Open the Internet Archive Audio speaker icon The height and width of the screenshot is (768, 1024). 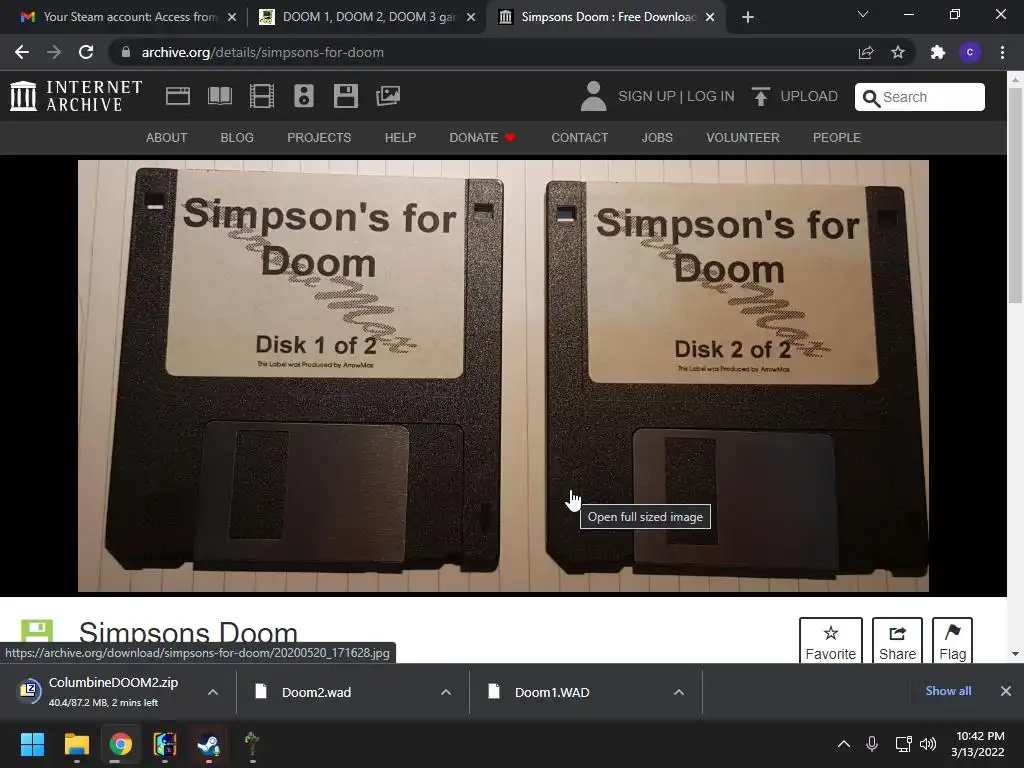coord(304,96)
